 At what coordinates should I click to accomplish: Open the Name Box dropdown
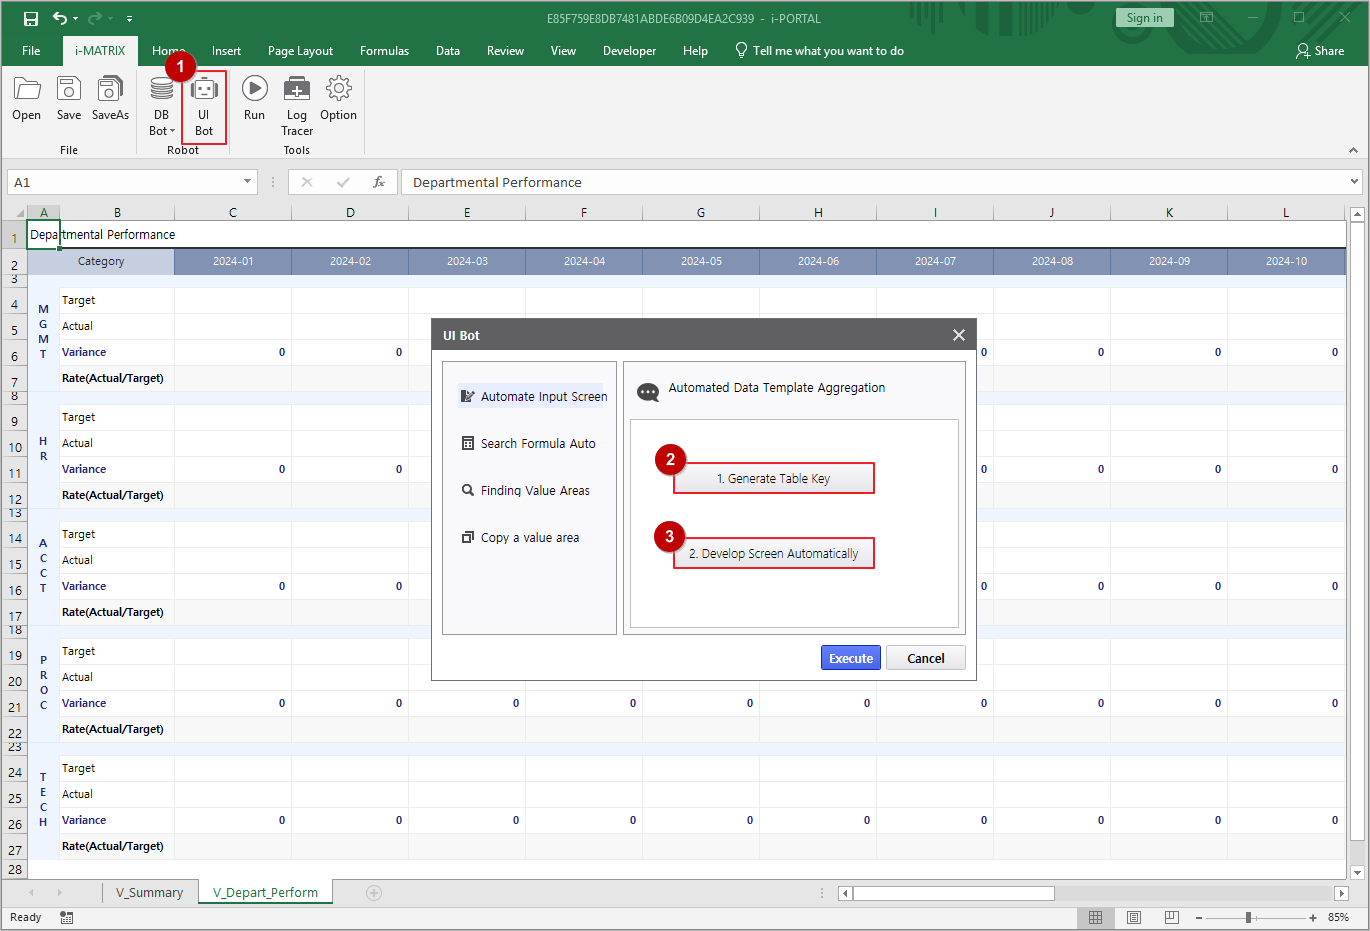tap(246, 182)
